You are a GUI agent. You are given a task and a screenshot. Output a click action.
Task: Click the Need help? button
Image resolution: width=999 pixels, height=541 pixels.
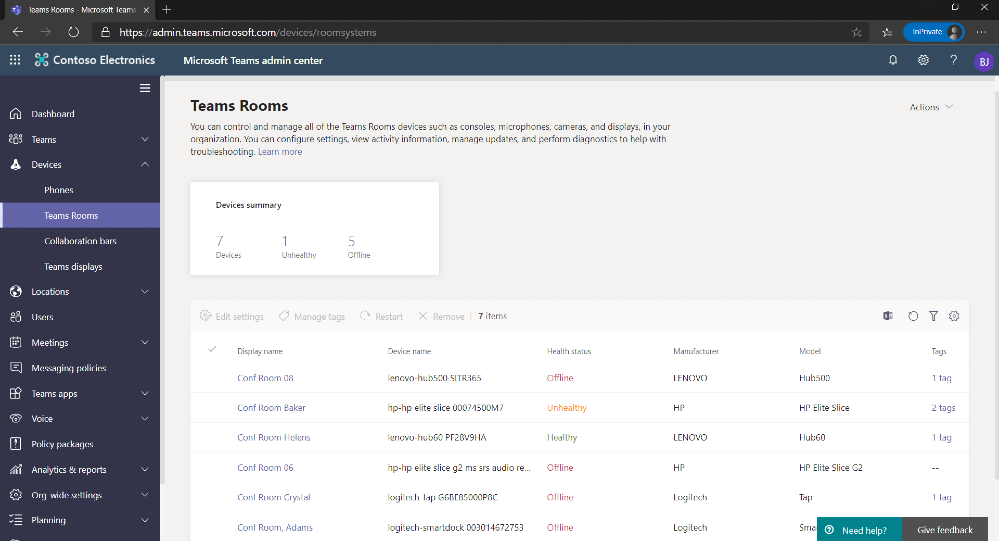pyautogui.click(x=859, y=530)
